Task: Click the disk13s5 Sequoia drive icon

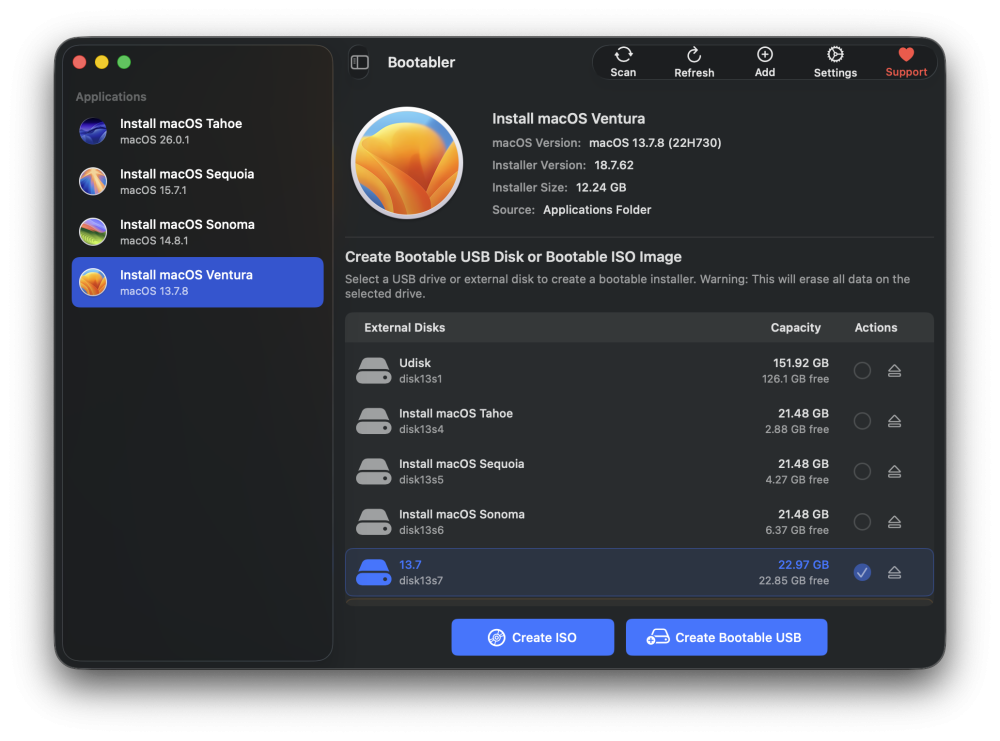Action: tap(374, 471)
